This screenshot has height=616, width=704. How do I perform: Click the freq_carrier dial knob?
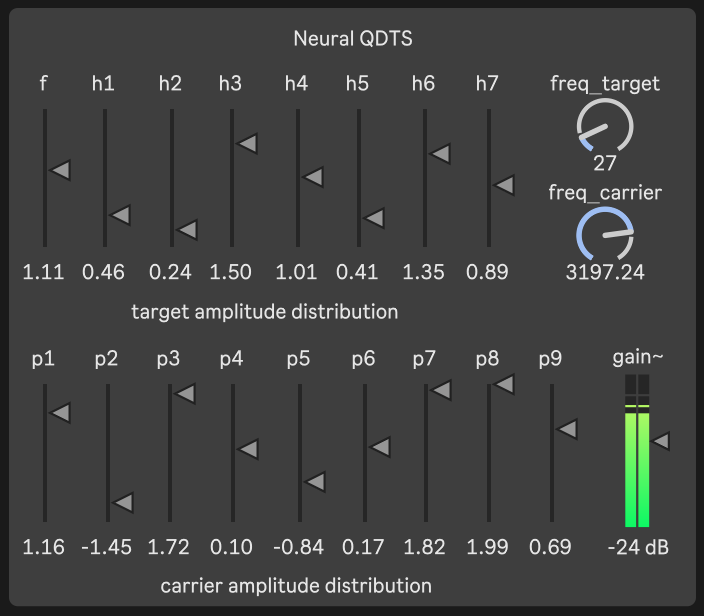pyautogui.click(x=605, y=235)
